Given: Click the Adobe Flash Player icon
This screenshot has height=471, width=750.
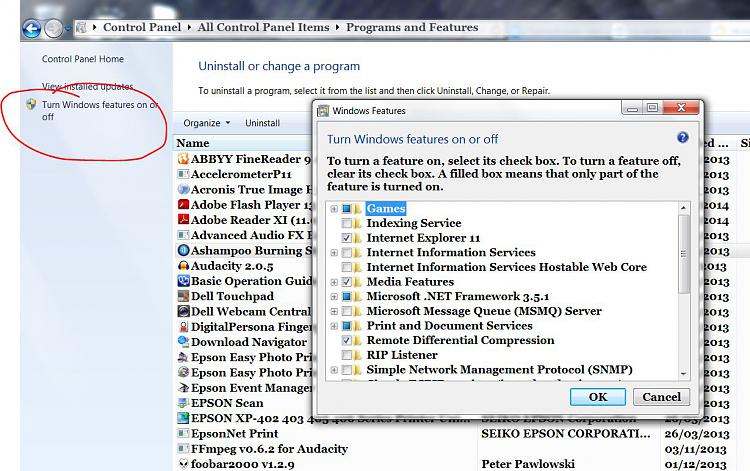Looking at the screenshot, I should [183, 205].
